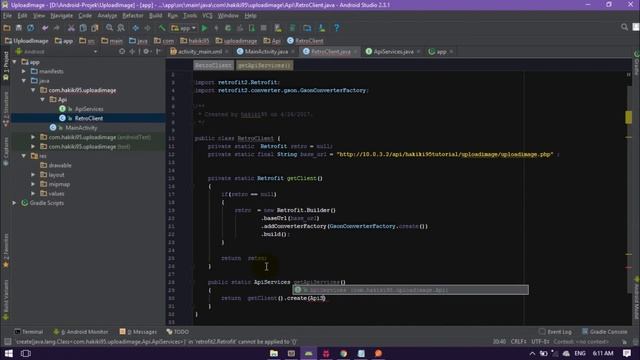Click the getApiServices() editor breadcrumb
The image size is (640, 360).
point(264,65)
